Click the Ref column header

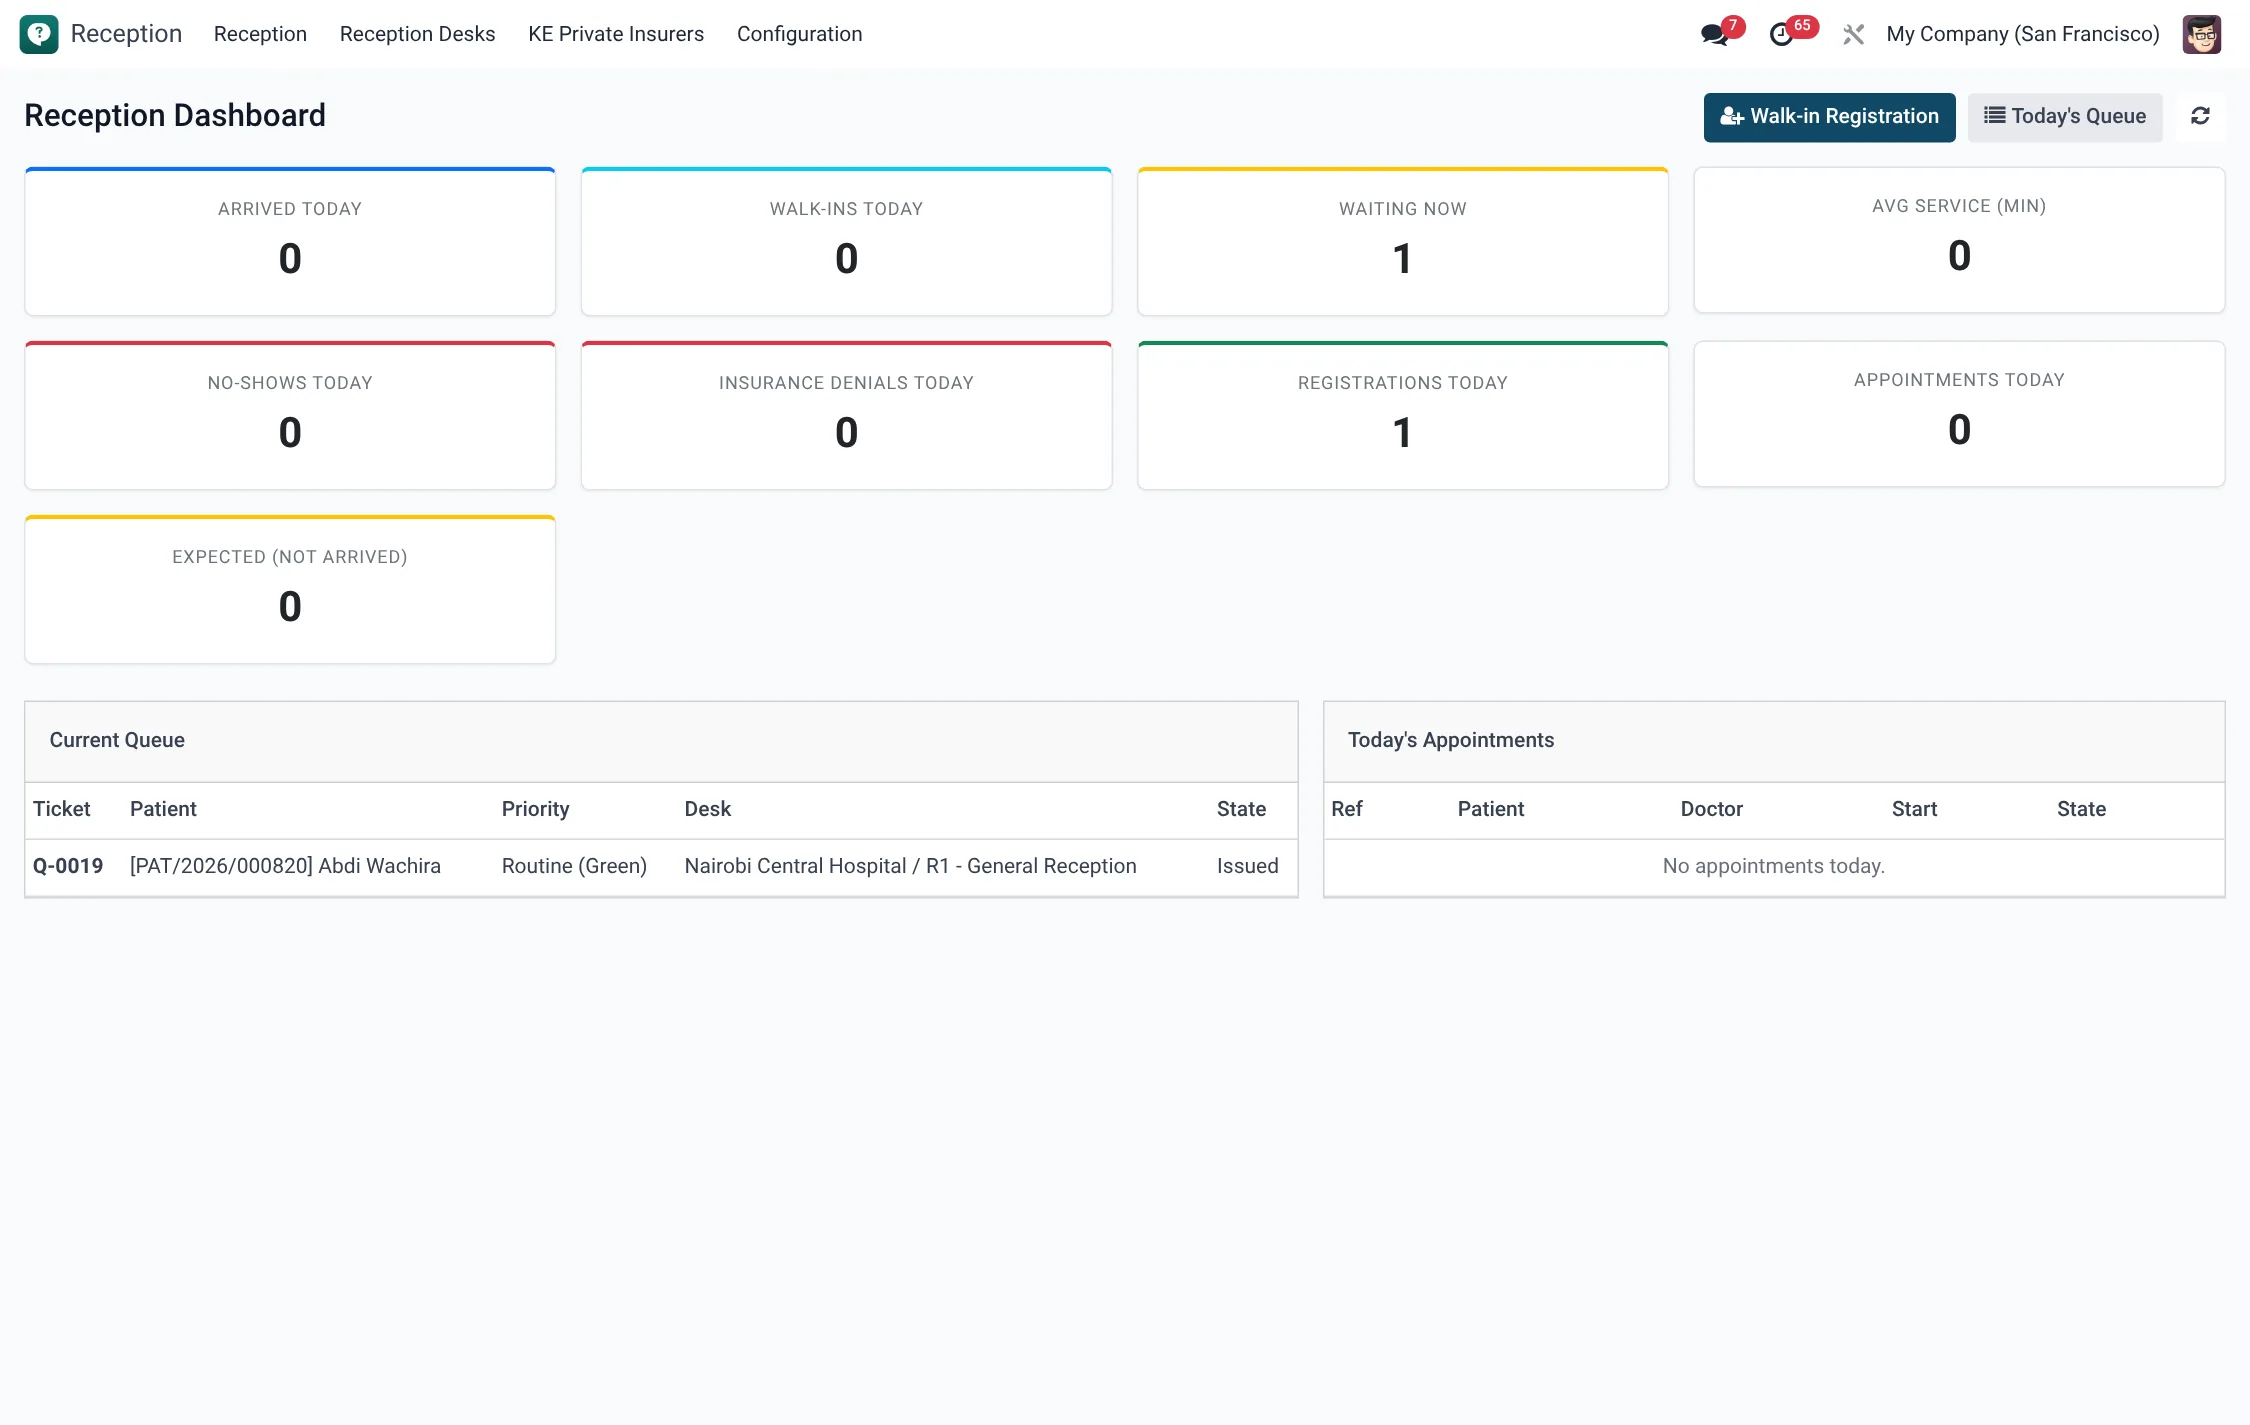pos(1346,809)
